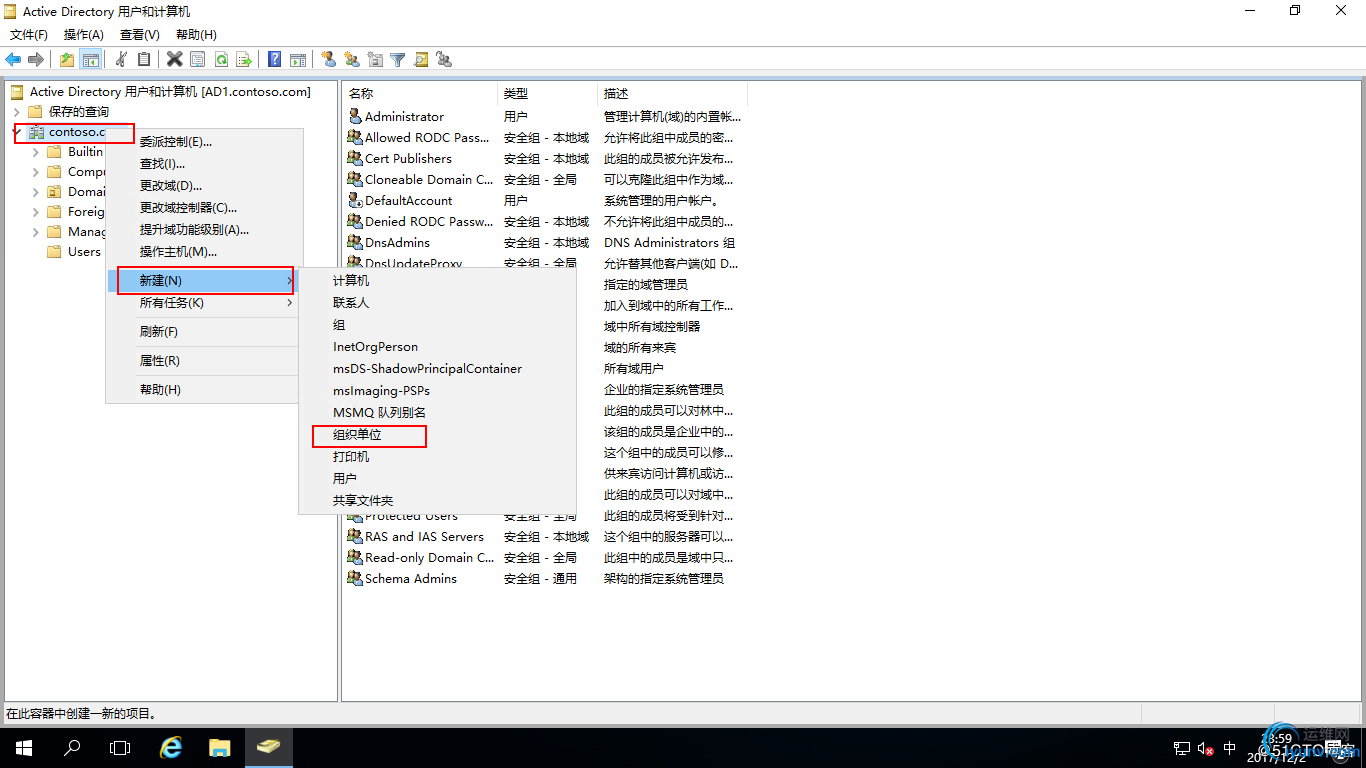The image size is (1366, 768).
Task: Sort list by the 名称 column header
Action: click(420, 93)
